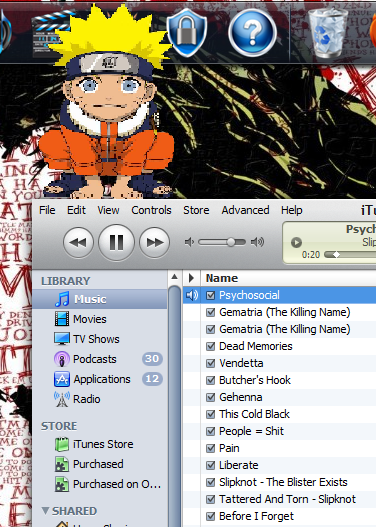Open the Help menu
The height and width of the screenshot is (527, 376).
292,210
